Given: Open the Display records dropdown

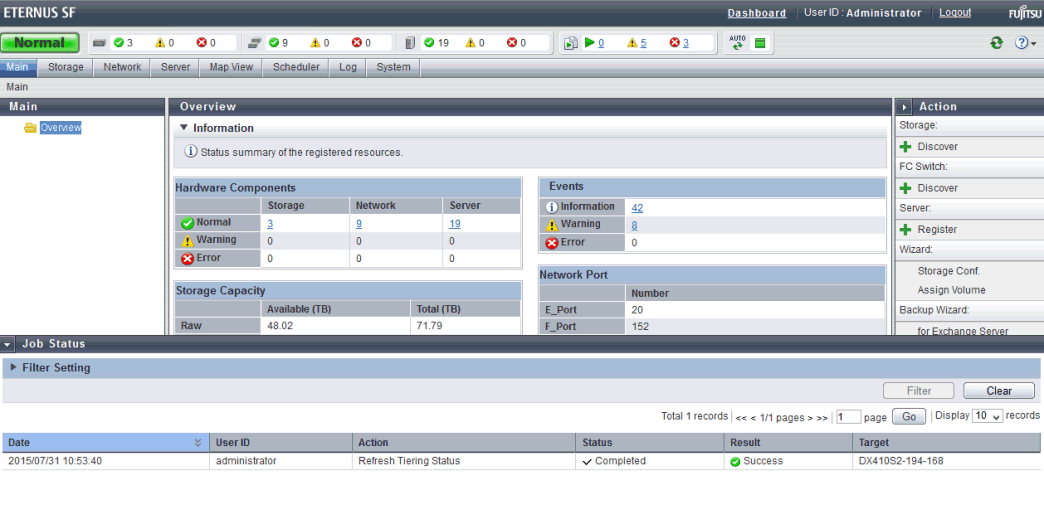Looking at the screenshot, I should click(987, 416).
